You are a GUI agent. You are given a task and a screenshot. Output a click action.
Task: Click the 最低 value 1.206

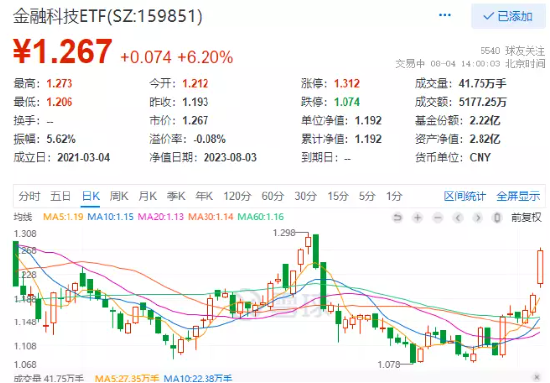click(x=59, y=102)
